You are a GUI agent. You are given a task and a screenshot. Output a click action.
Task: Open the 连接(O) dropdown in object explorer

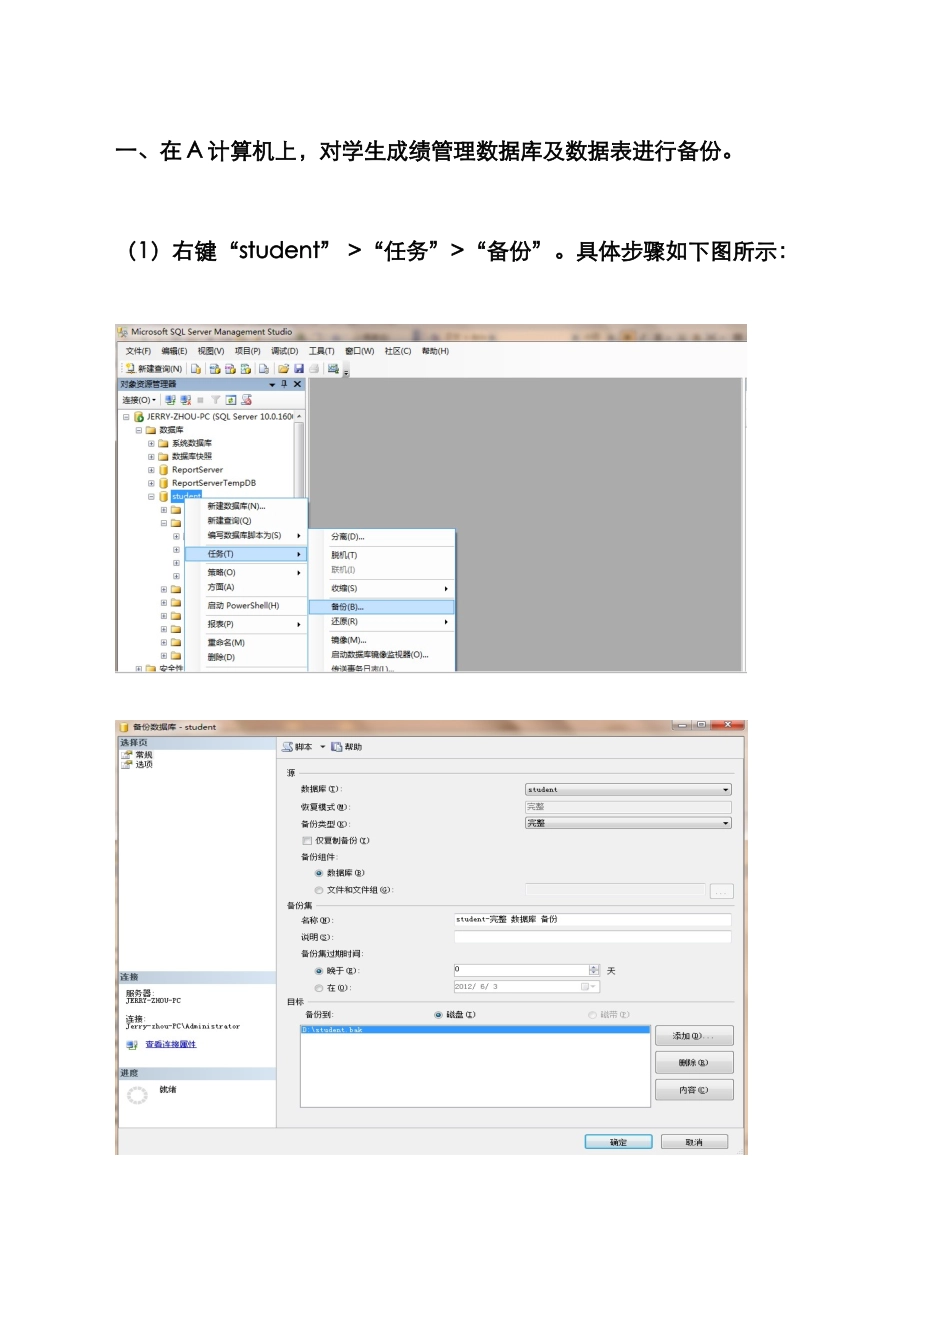139,400
